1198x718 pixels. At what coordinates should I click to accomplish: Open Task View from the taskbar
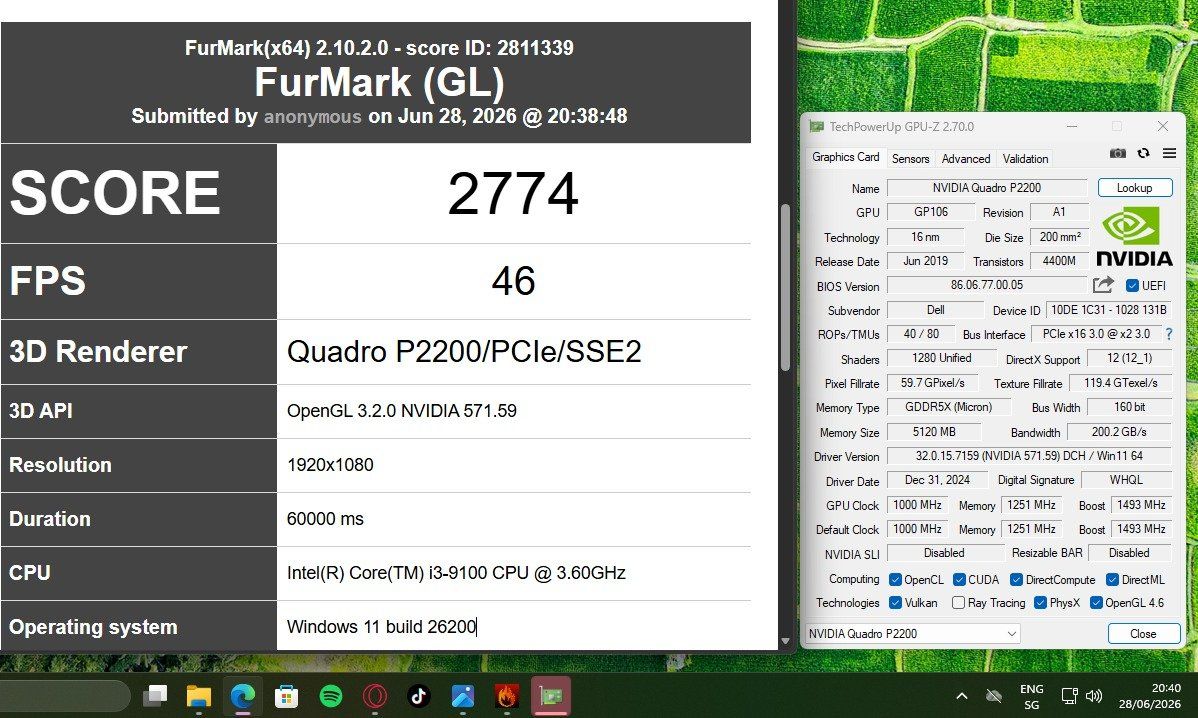coord(155,696)
